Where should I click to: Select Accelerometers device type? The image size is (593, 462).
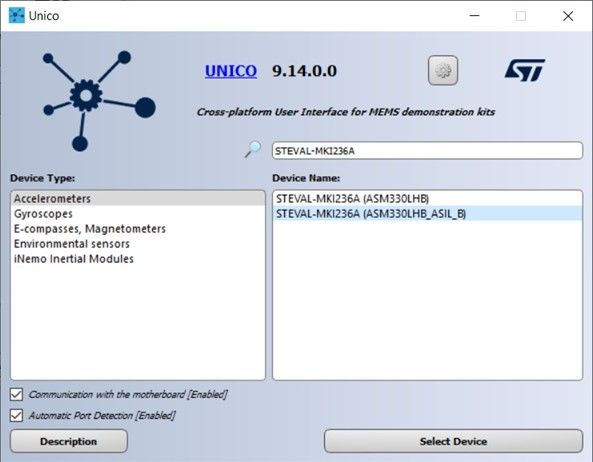coord(138,198)
